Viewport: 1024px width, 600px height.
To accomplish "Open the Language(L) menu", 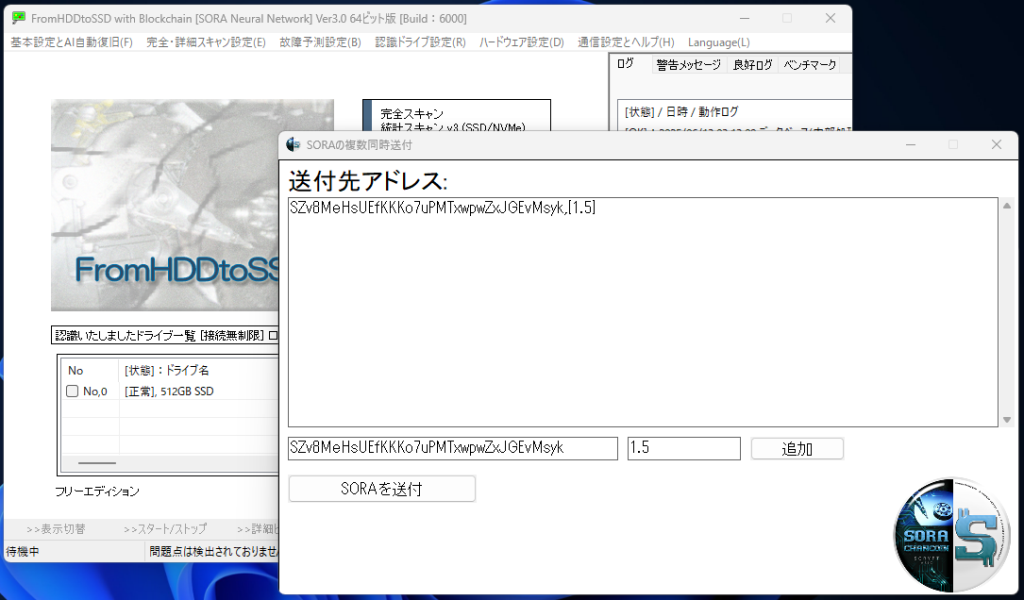I will 718,42.
